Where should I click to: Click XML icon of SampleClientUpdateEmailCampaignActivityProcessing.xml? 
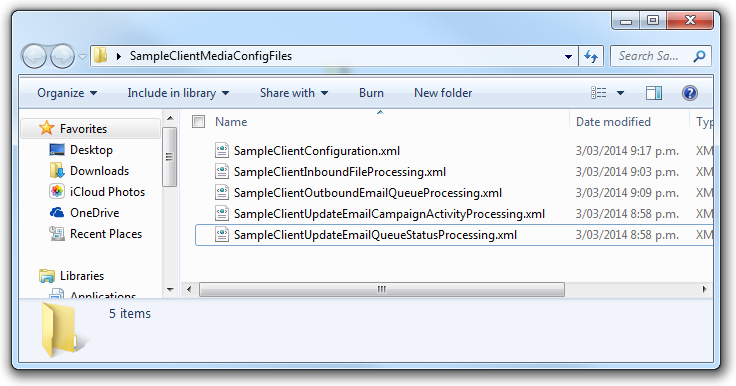coord(222,213)
